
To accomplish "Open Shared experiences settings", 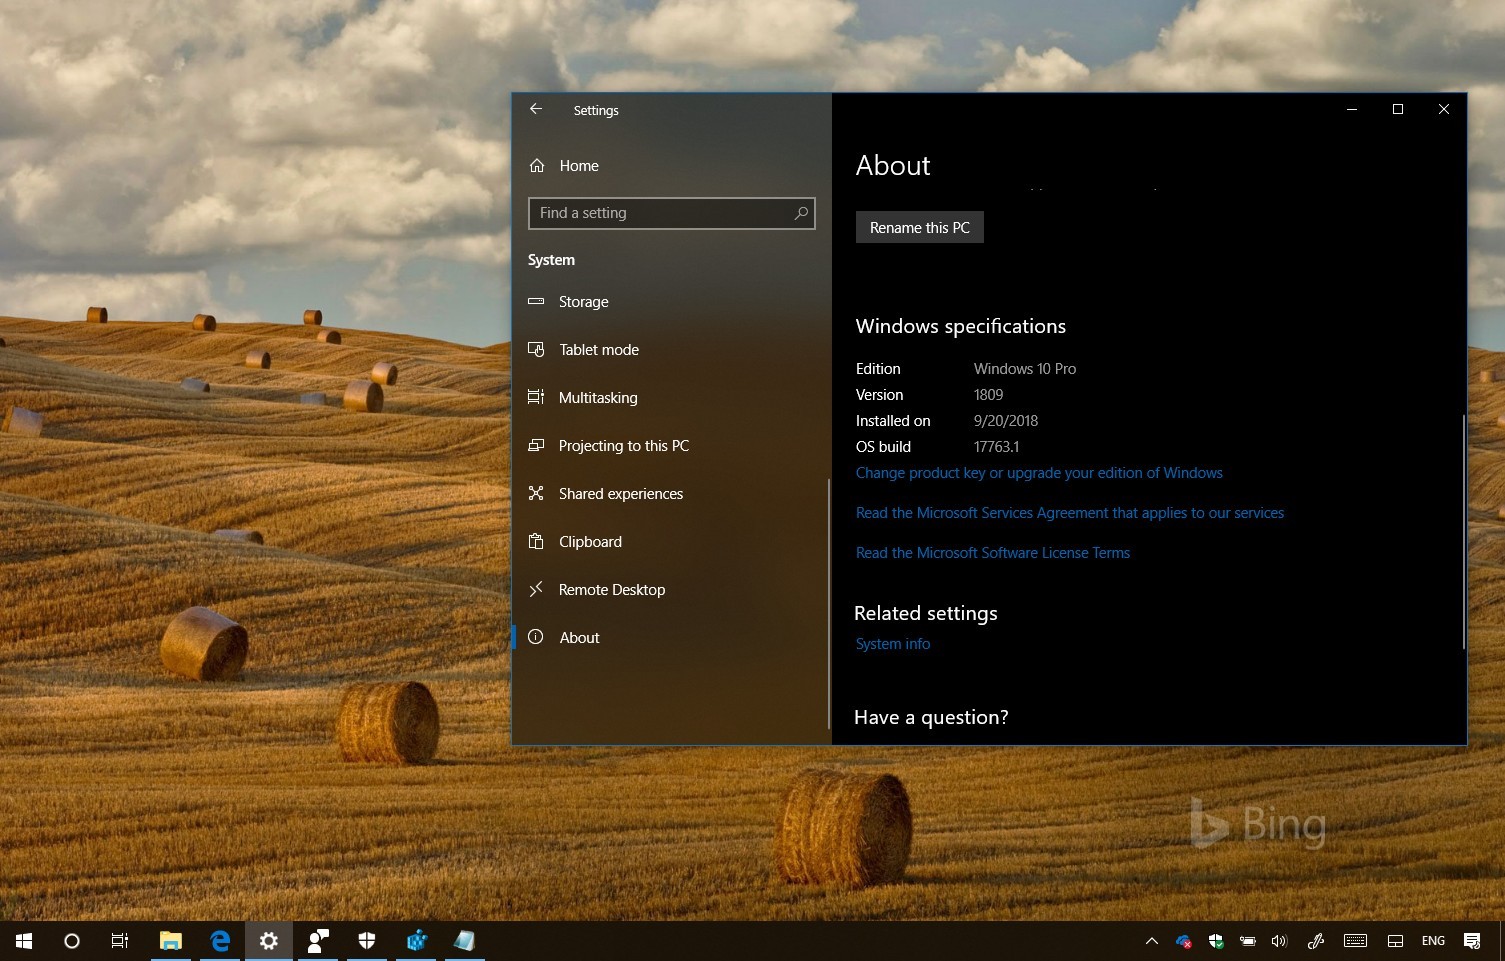I will tap(620, 493).
